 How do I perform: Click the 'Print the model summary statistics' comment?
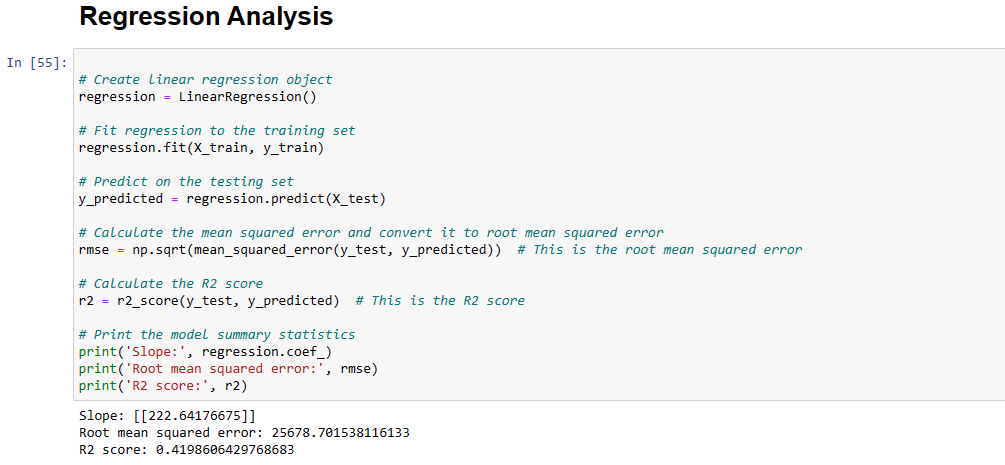217,334
